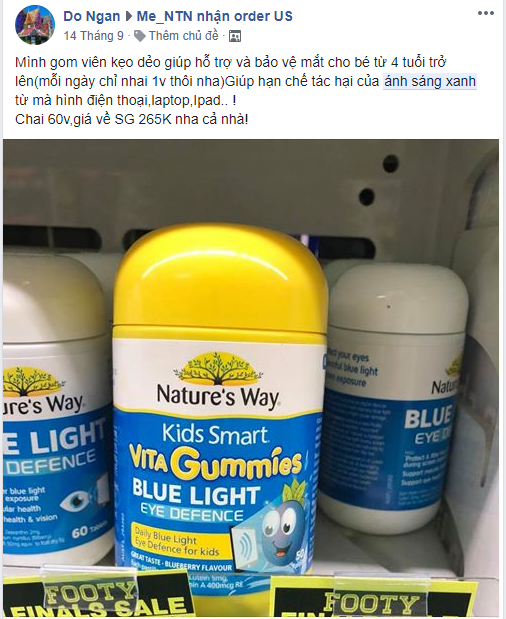Click the highlighted ánh sáng xanh phrase
Viewport: 506px width, 619px height.
tap(430, 82)
